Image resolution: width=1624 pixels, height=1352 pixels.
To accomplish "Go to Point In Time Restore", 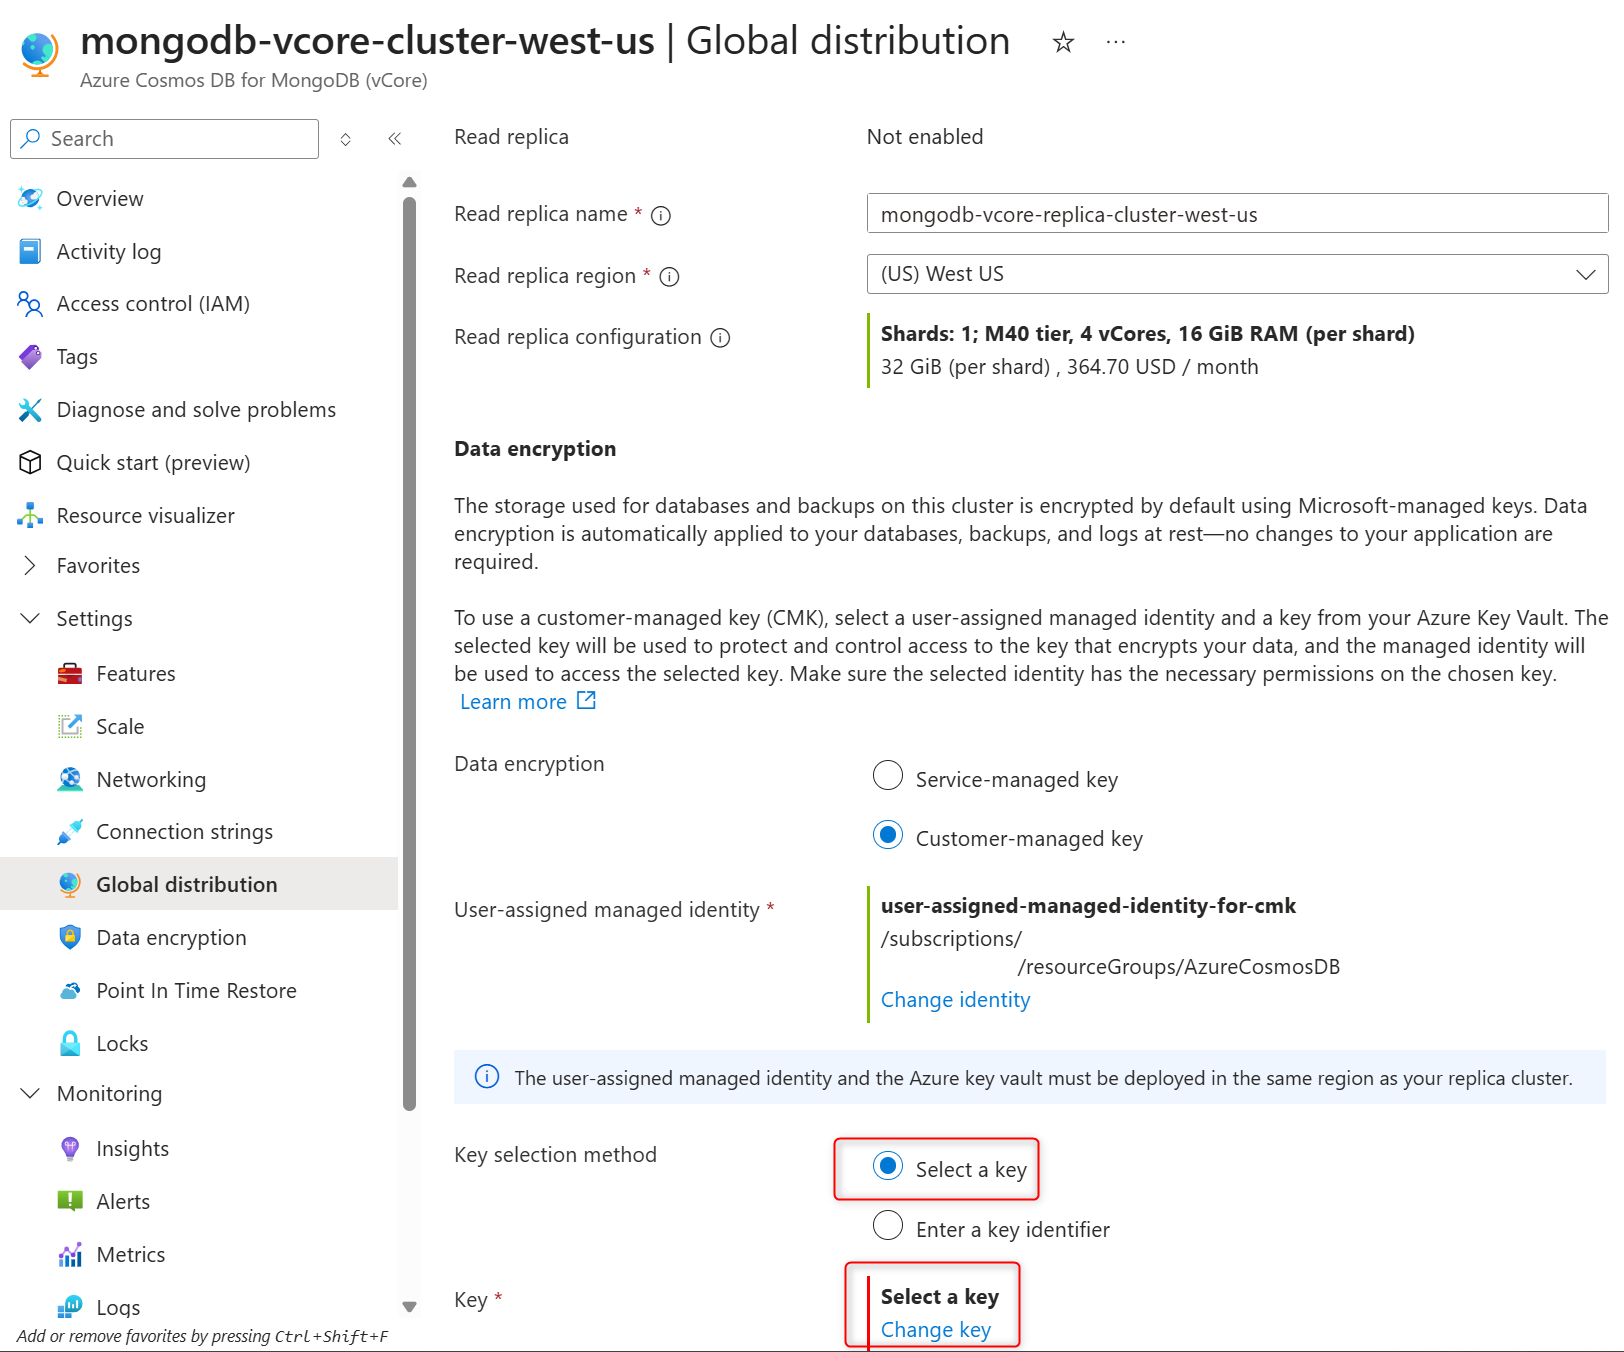I will point(196,991).
